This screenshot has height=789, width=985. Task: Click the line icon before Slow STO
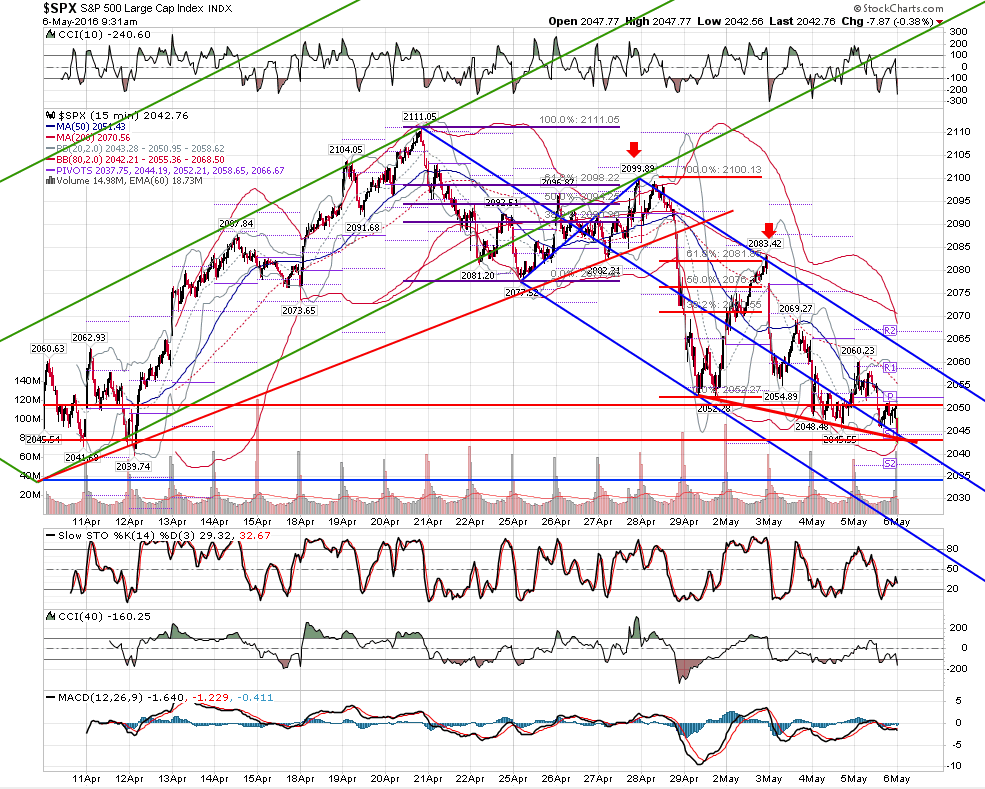coord(51,536)
